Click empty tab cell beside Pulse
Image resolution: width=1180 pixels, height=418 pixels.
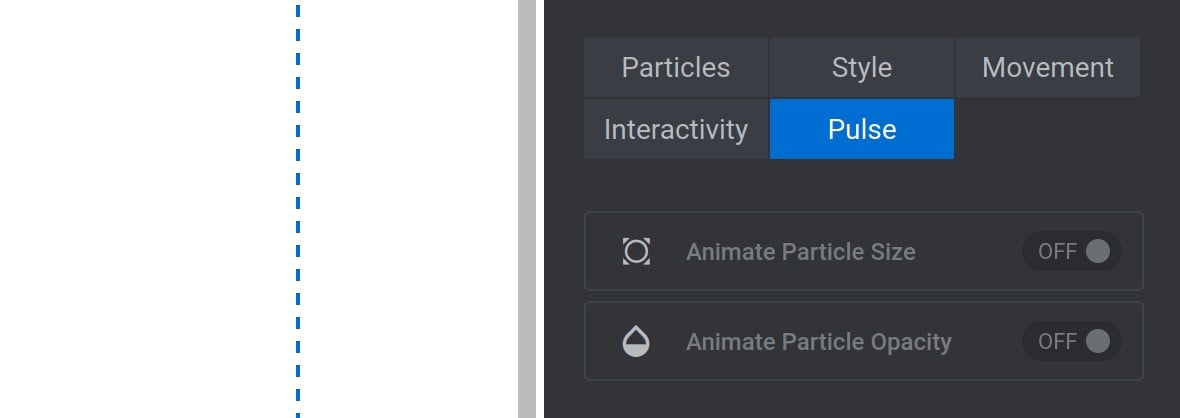click(1048, 129)
